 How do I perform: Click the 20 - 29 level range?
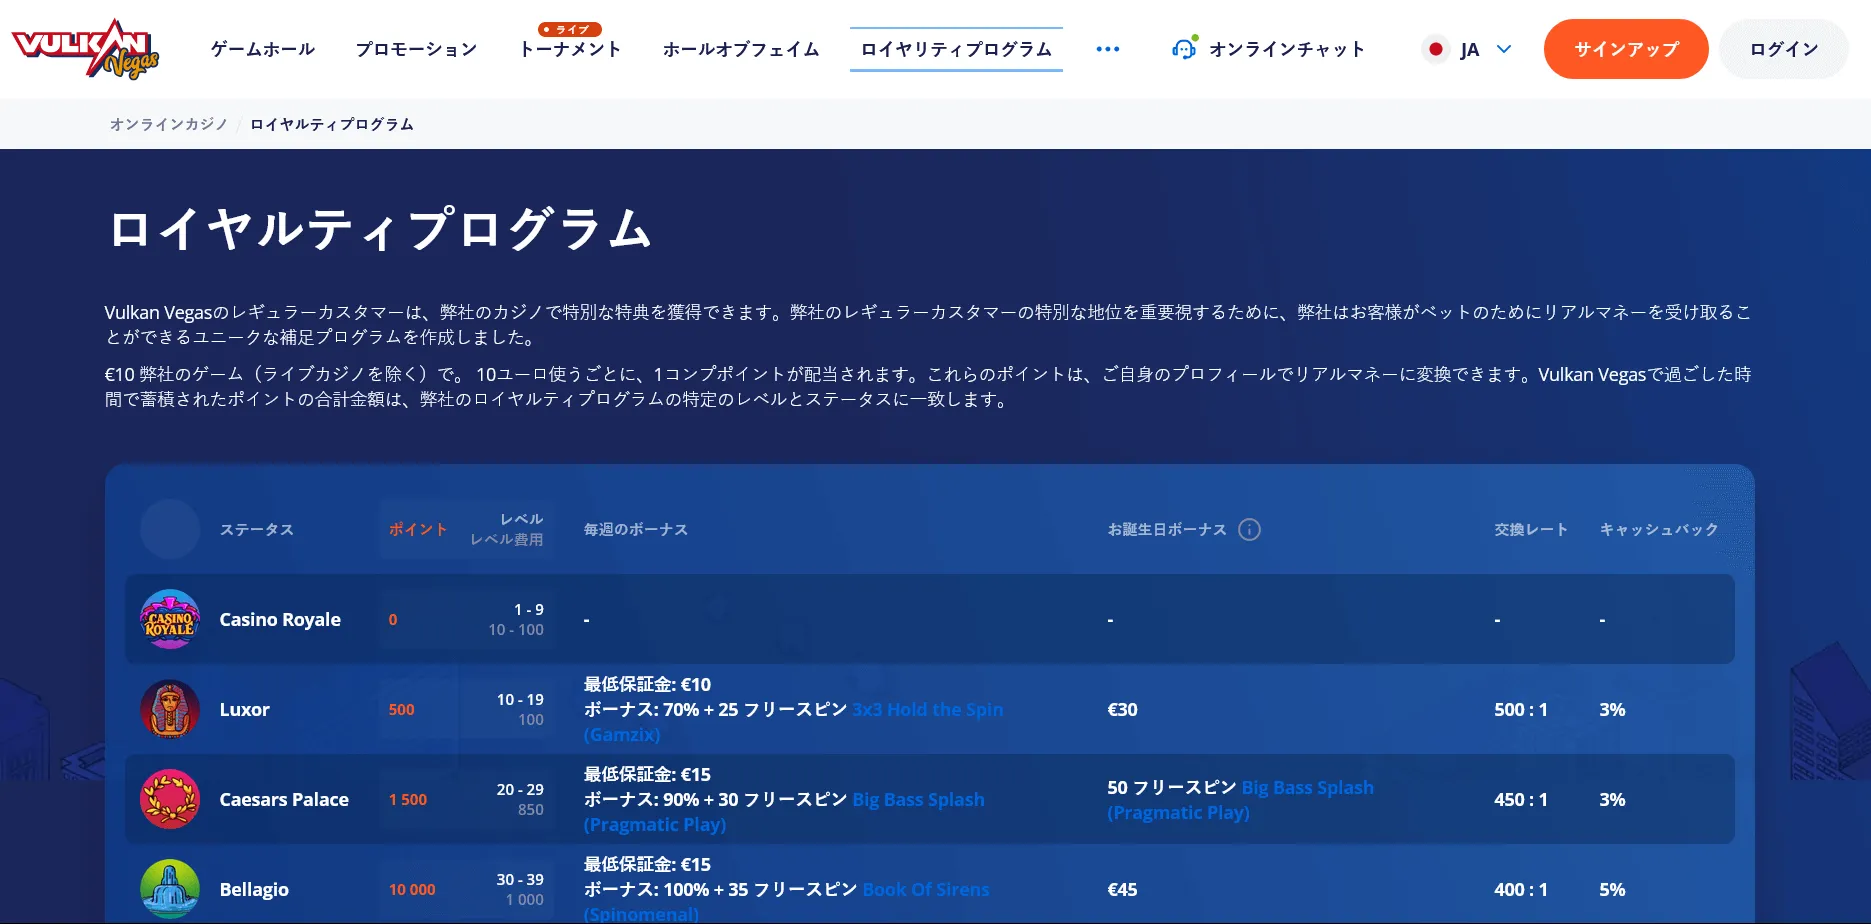pyautogui.click(x=520, y=789)
